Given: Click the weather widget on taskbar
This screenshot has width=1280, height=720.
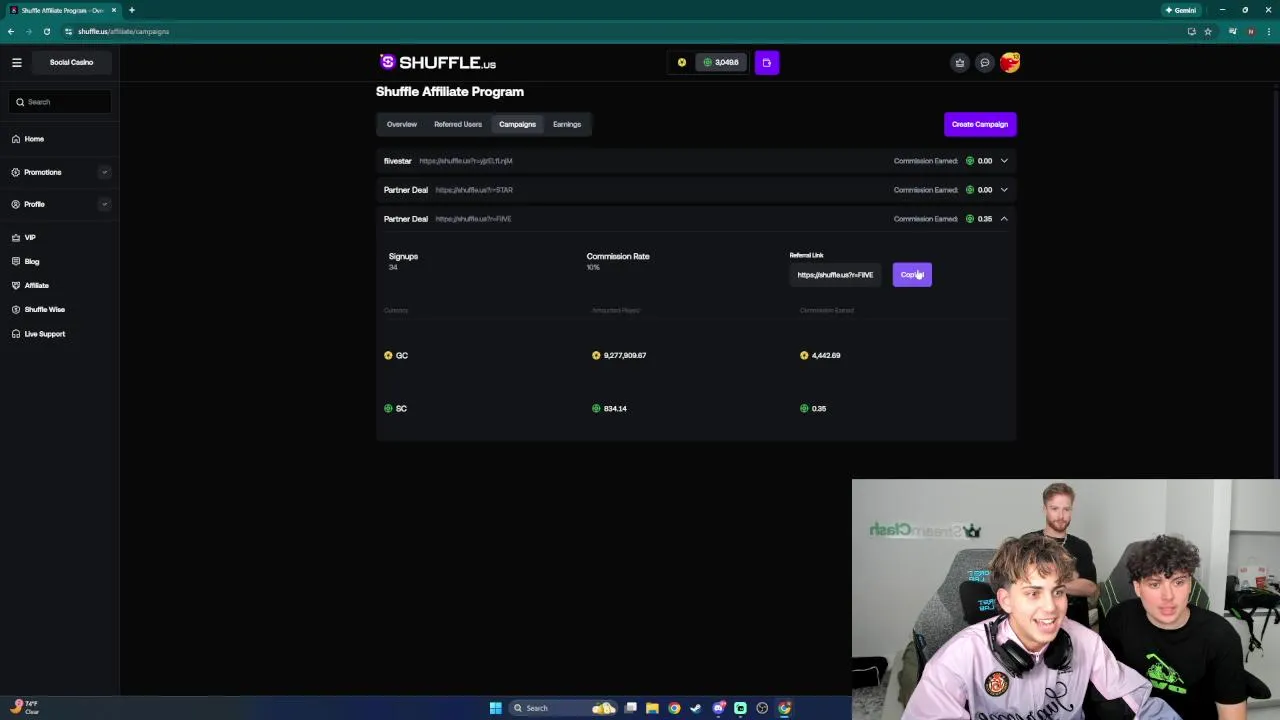Looking at the screenshot, I should pyautogui.click(x=24, y=707).
